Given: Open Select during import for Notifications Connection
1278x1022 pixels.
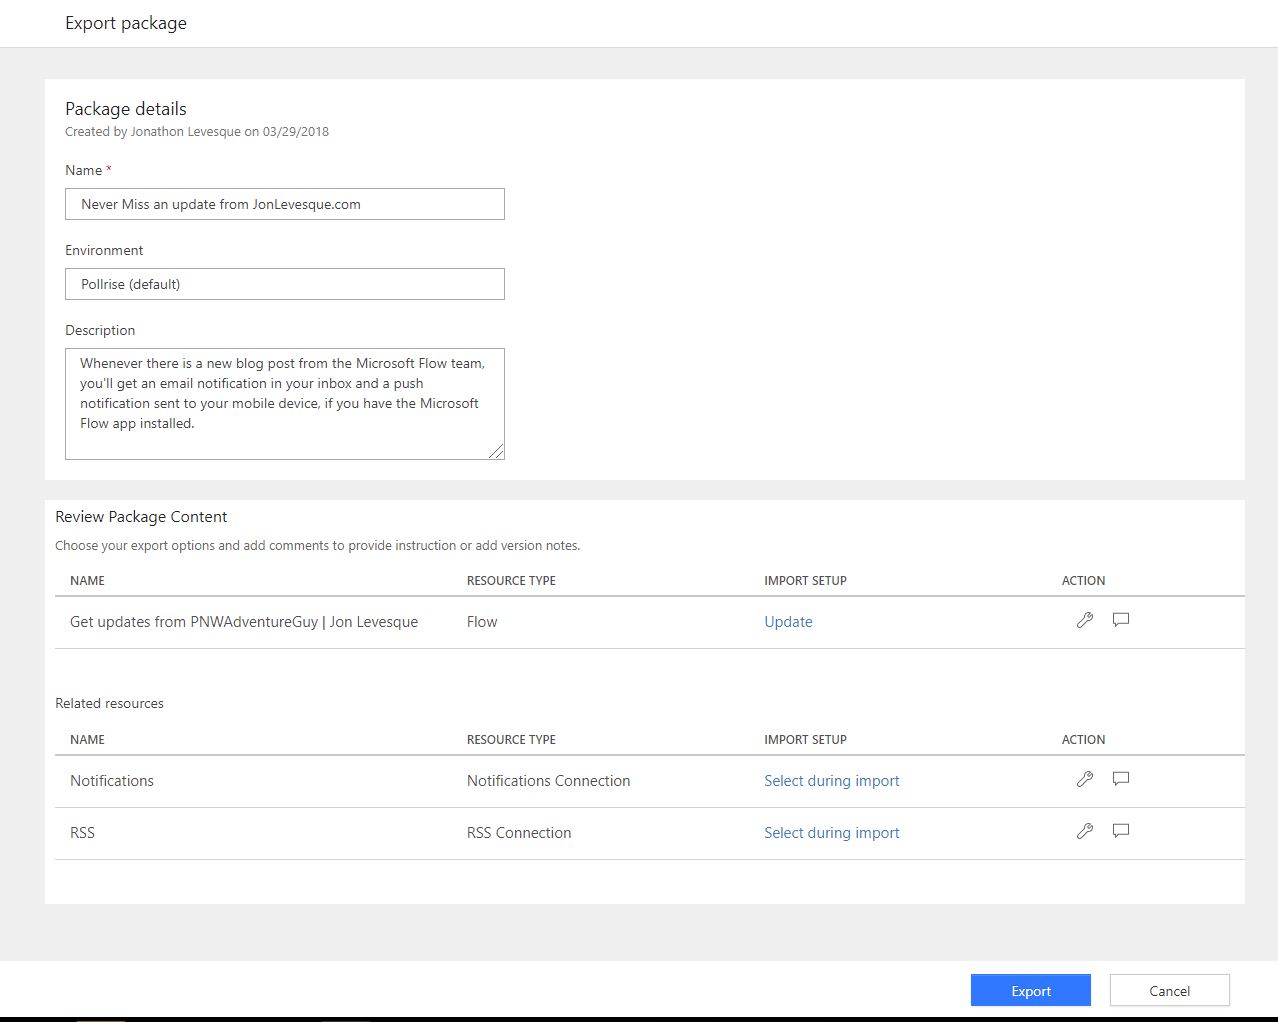Looking at the screenshot, I should 831,780.
